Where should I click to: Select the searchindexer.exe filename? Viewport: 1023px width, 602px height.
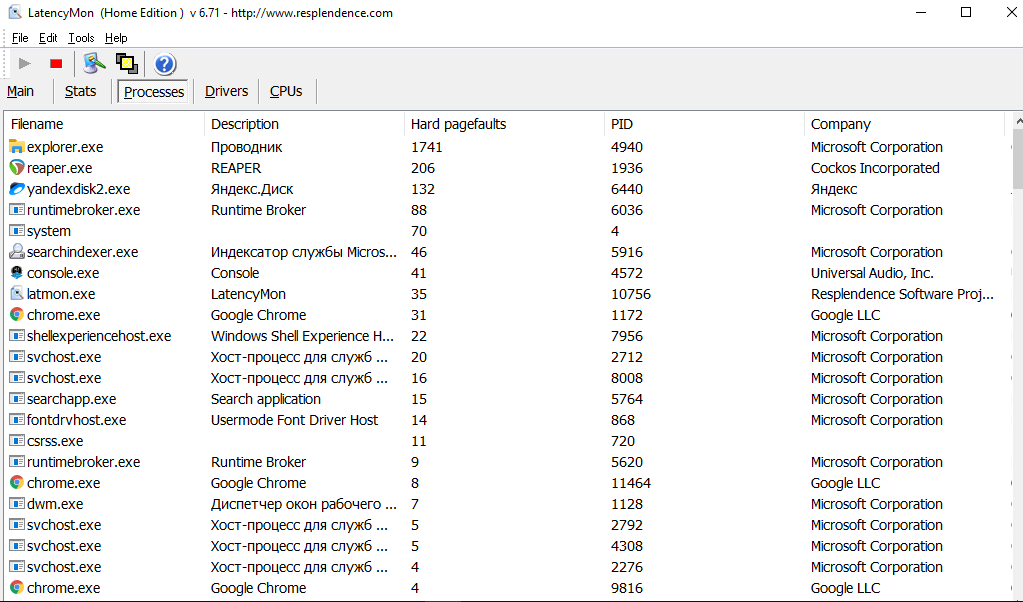click(82, 252)
